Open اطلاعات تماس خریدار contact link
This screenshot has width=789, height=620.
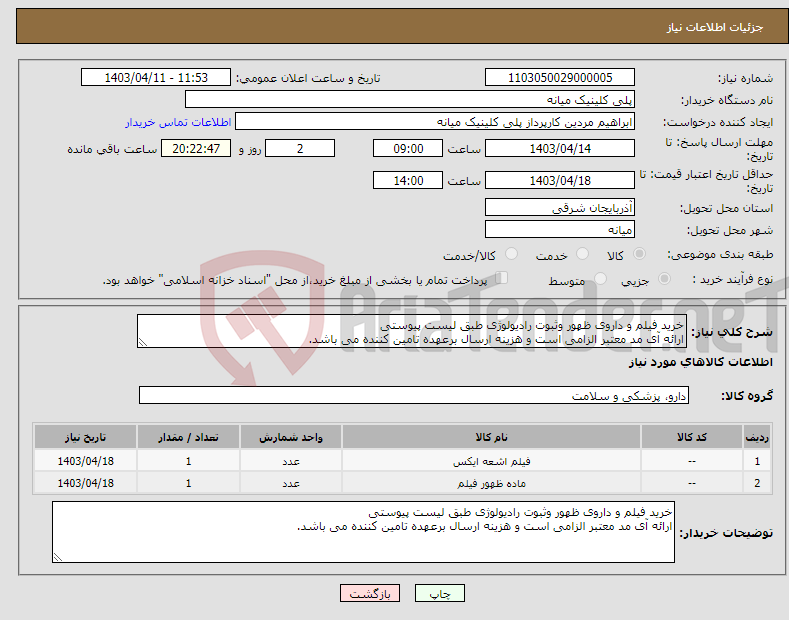click(x=178, y=122)
